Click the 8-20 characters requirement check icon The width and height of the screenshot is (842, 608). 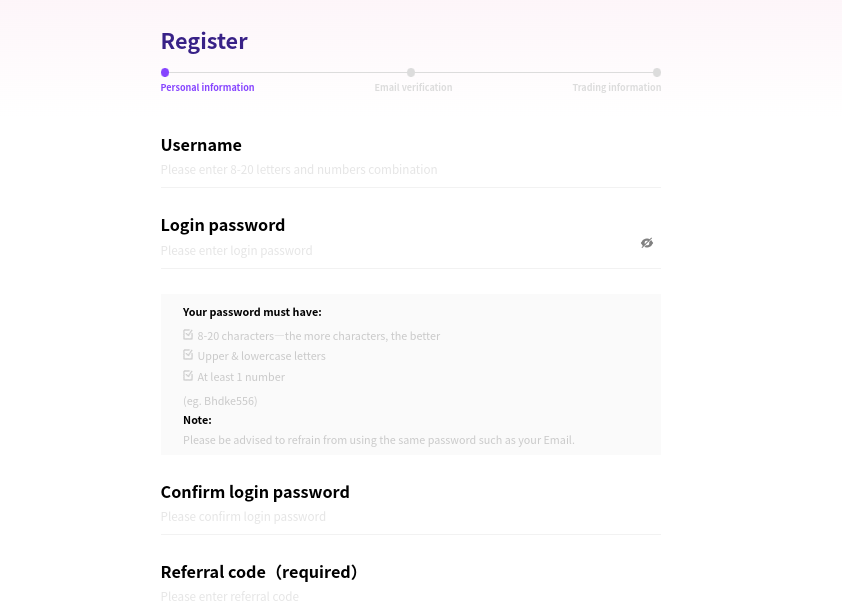(x=188, y=335)
